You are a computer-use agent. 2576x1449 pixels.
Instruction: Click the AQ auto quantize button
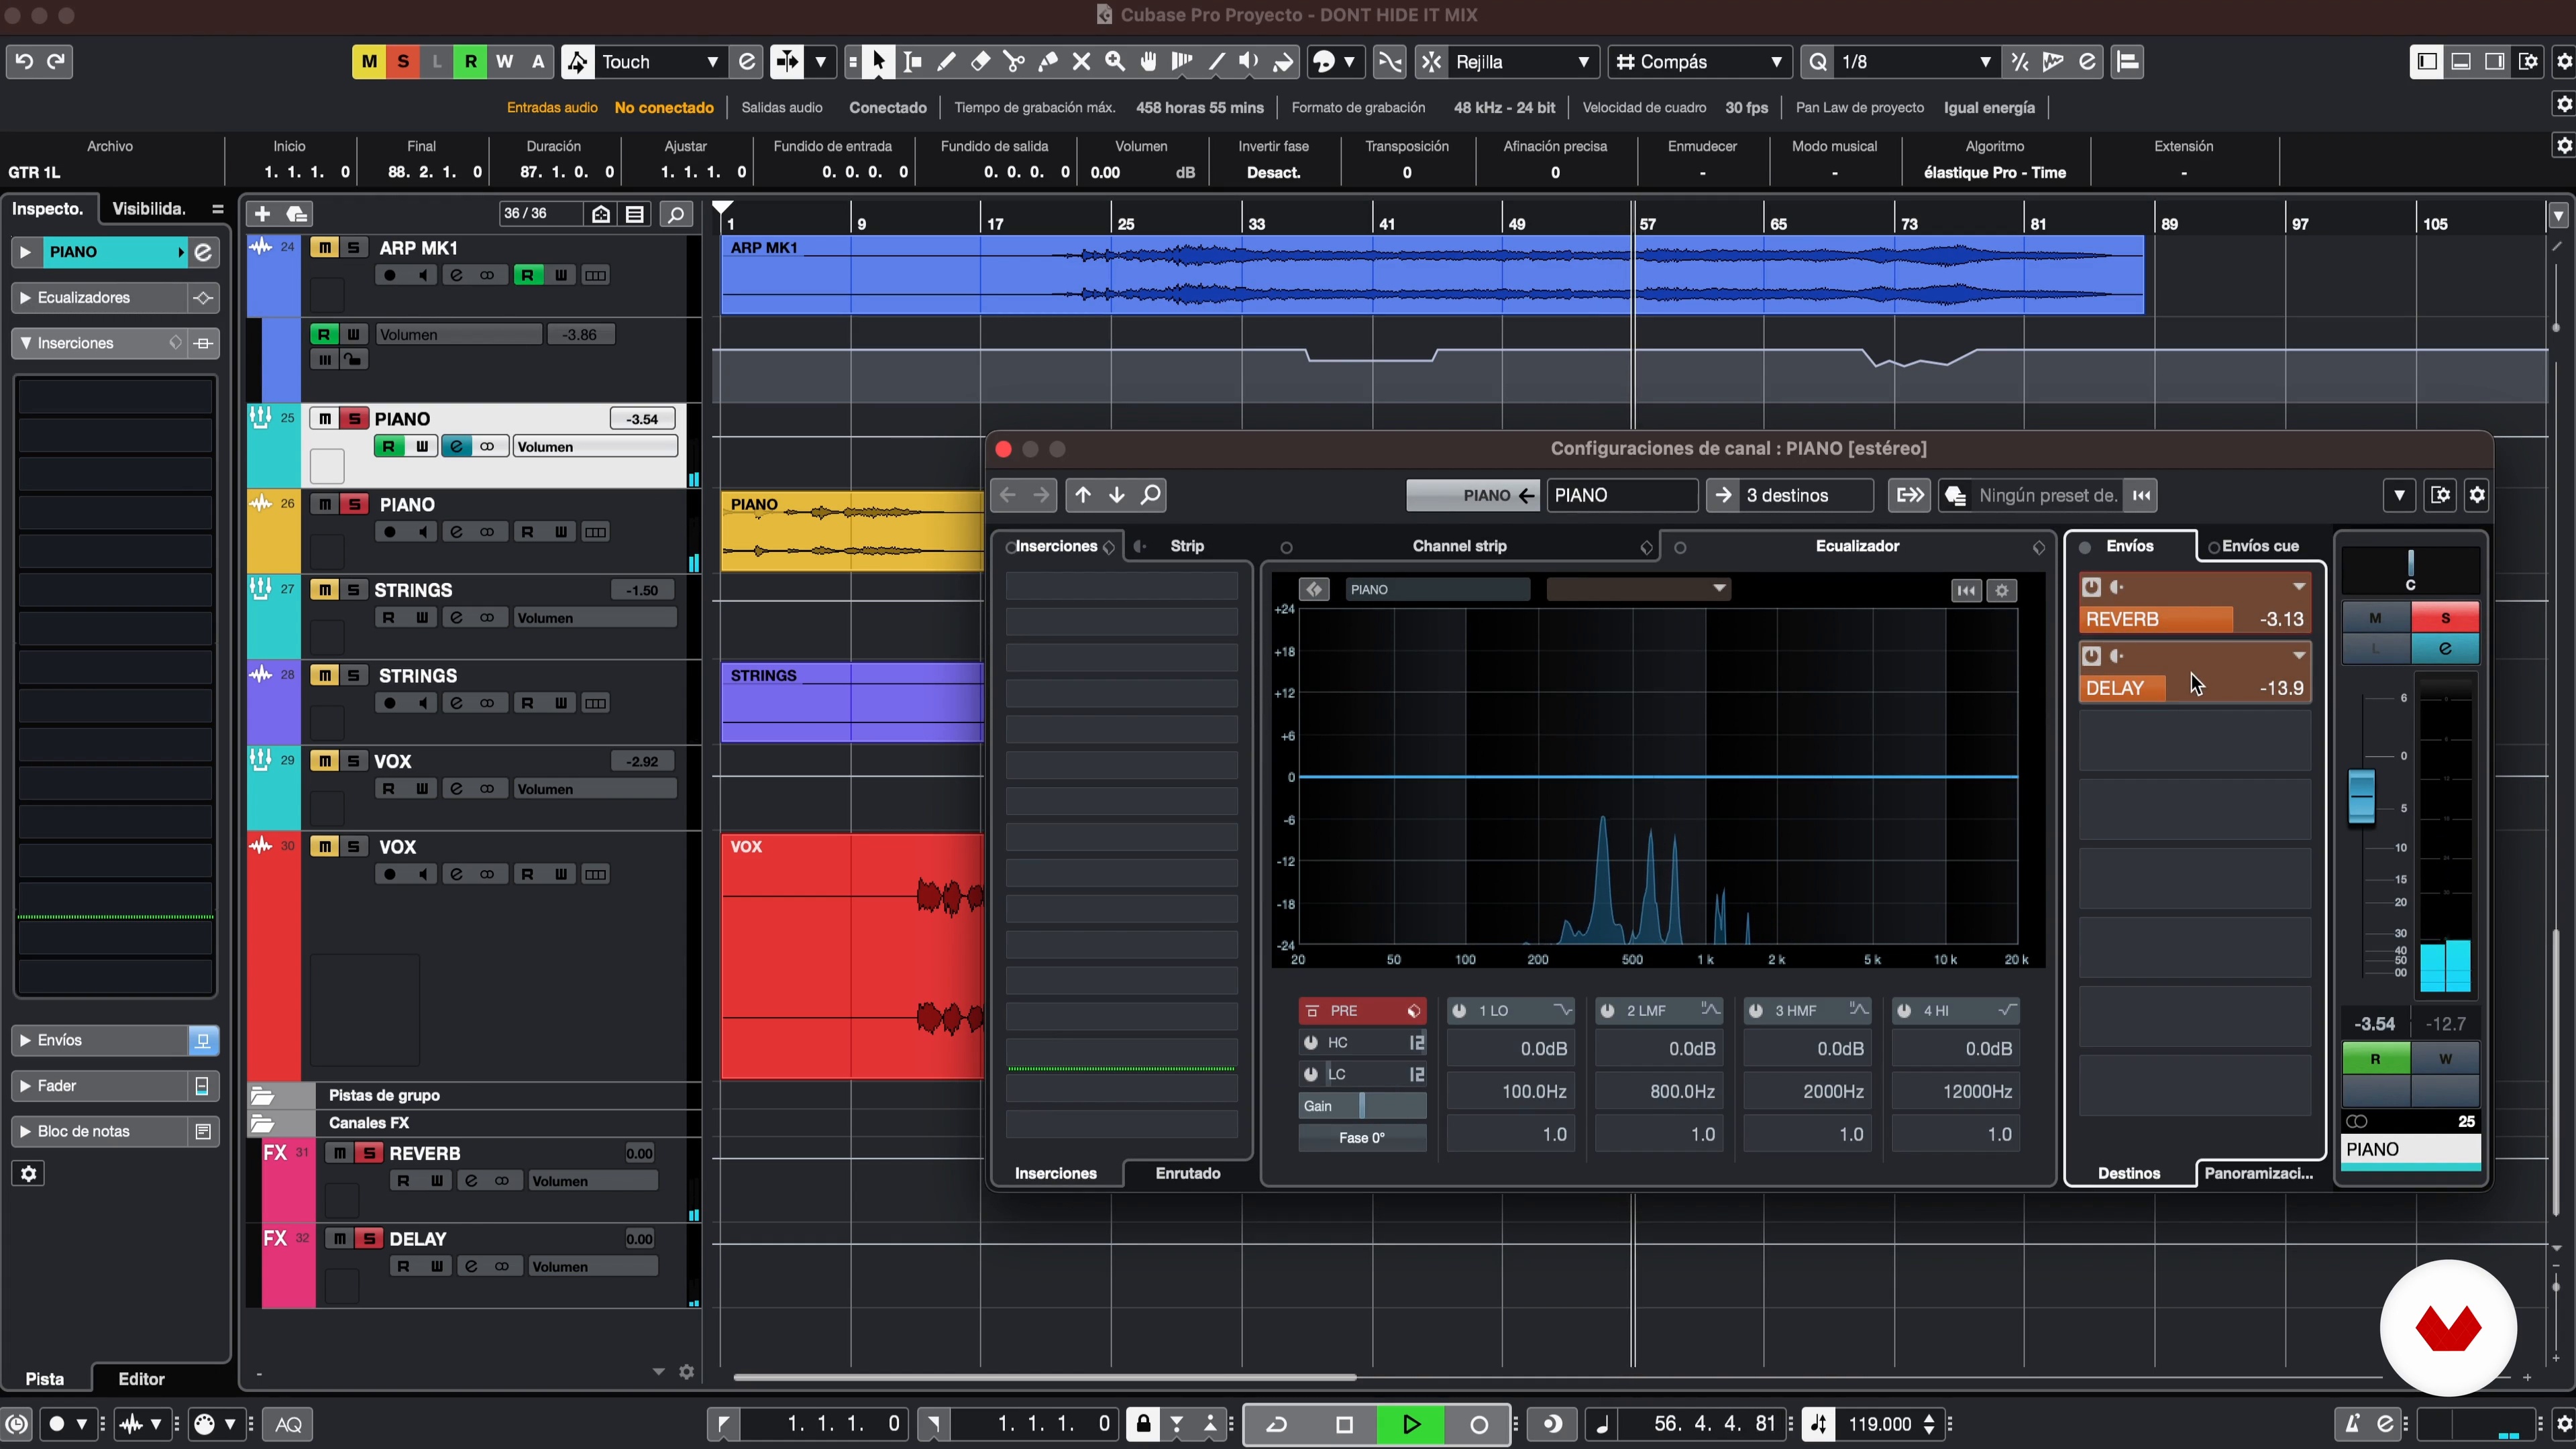[x=288, y=1424]
